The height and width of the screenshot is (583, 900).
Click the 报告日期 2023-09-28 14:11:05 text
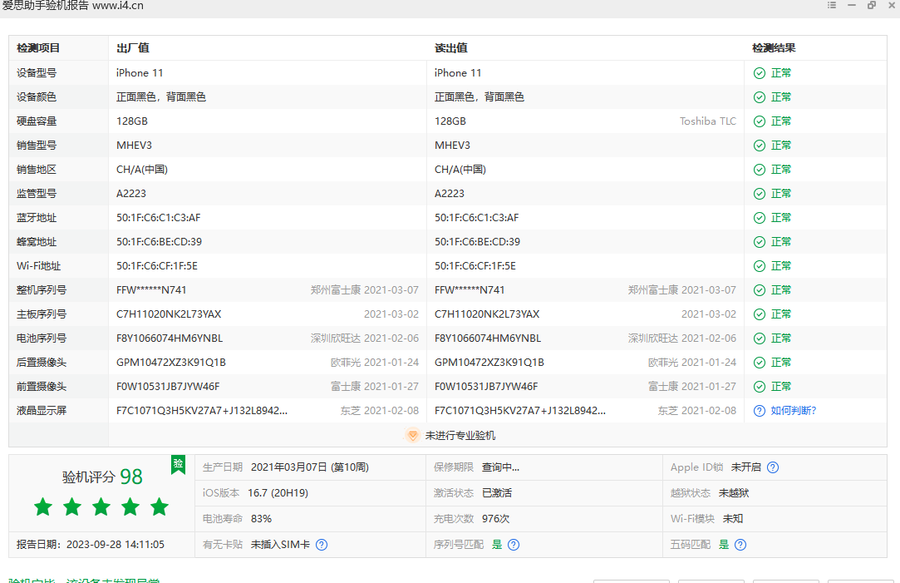pos(90,545)
